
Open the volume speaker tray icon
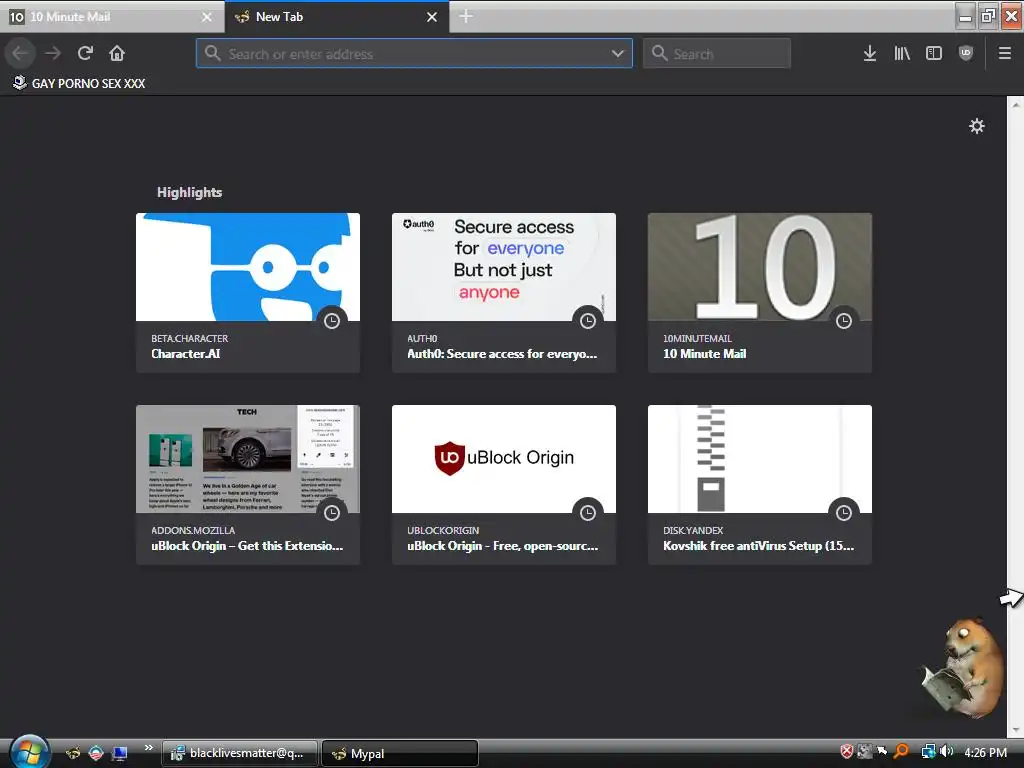(x=947, y=752)
